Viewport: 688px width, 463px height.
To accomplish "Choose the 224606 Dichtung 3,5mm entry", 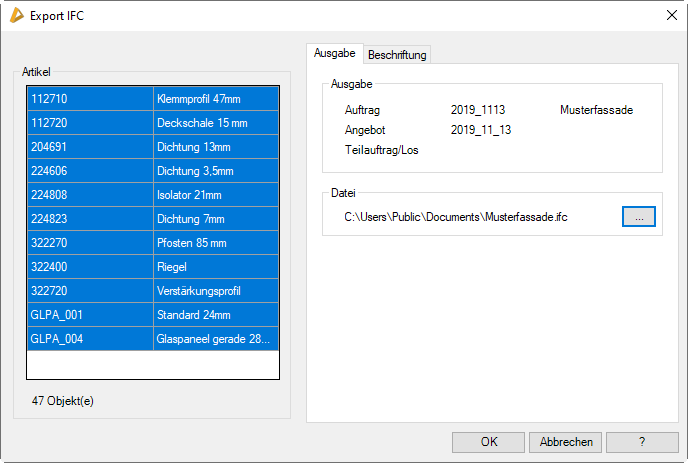I will [152, 171].
